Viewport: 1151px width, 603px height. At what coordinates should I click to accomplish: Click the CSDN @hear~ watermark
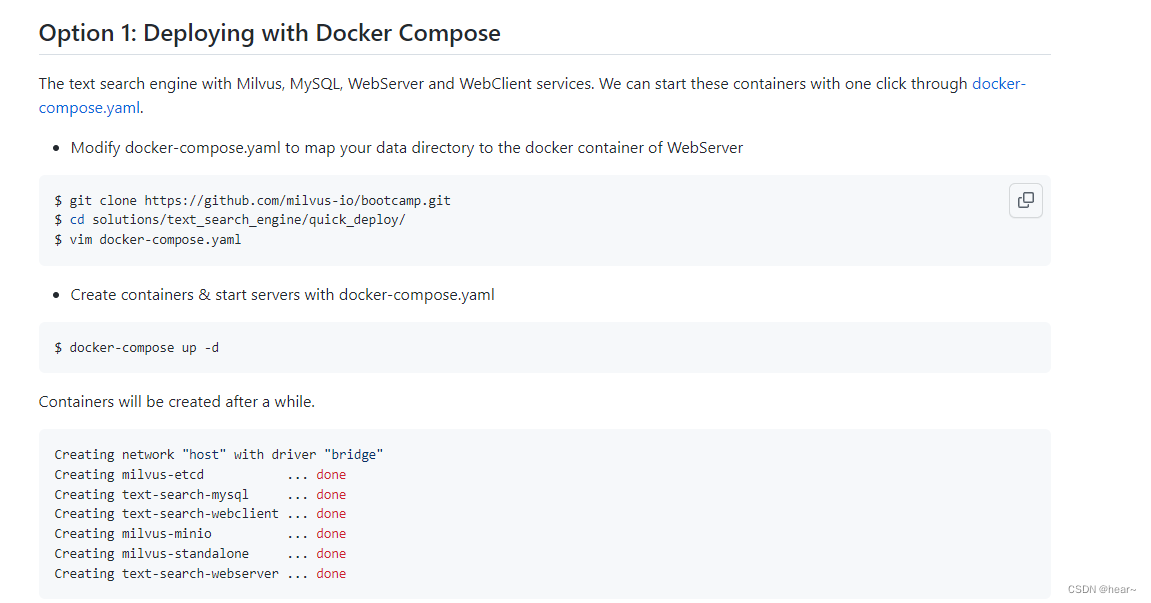1101,589
